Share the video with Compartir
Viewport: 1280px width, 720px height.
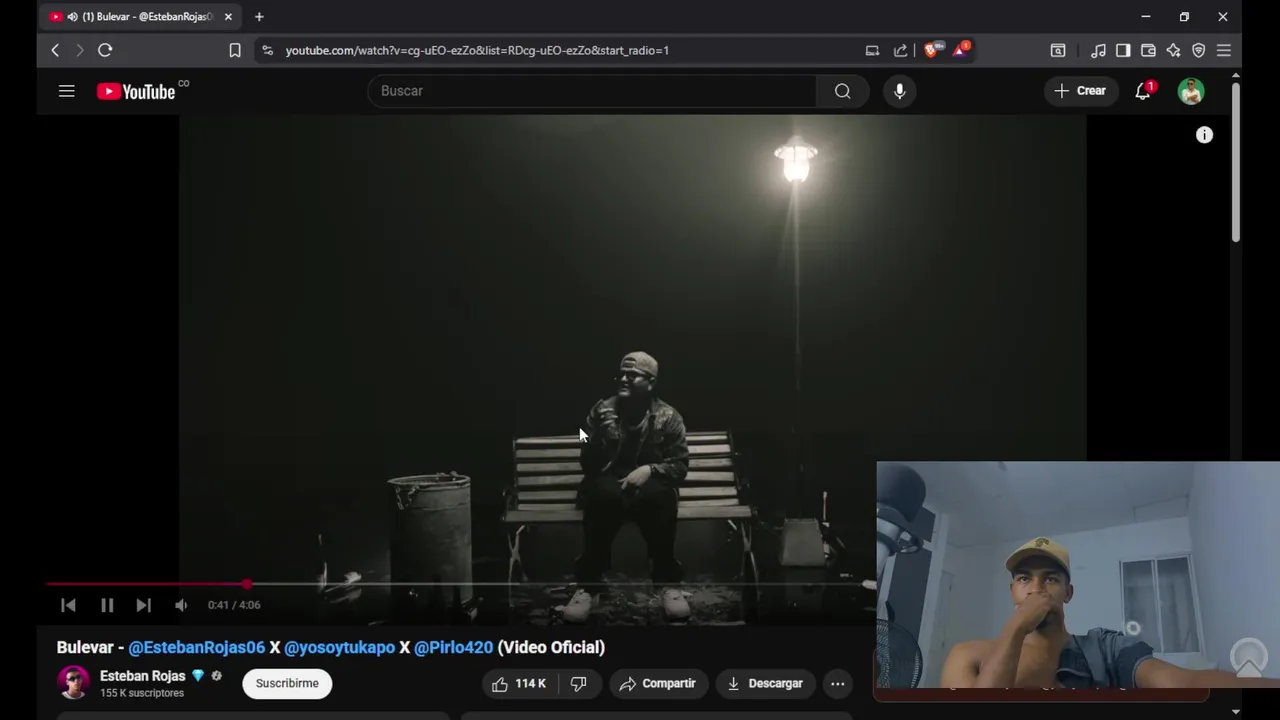point(658,684)
